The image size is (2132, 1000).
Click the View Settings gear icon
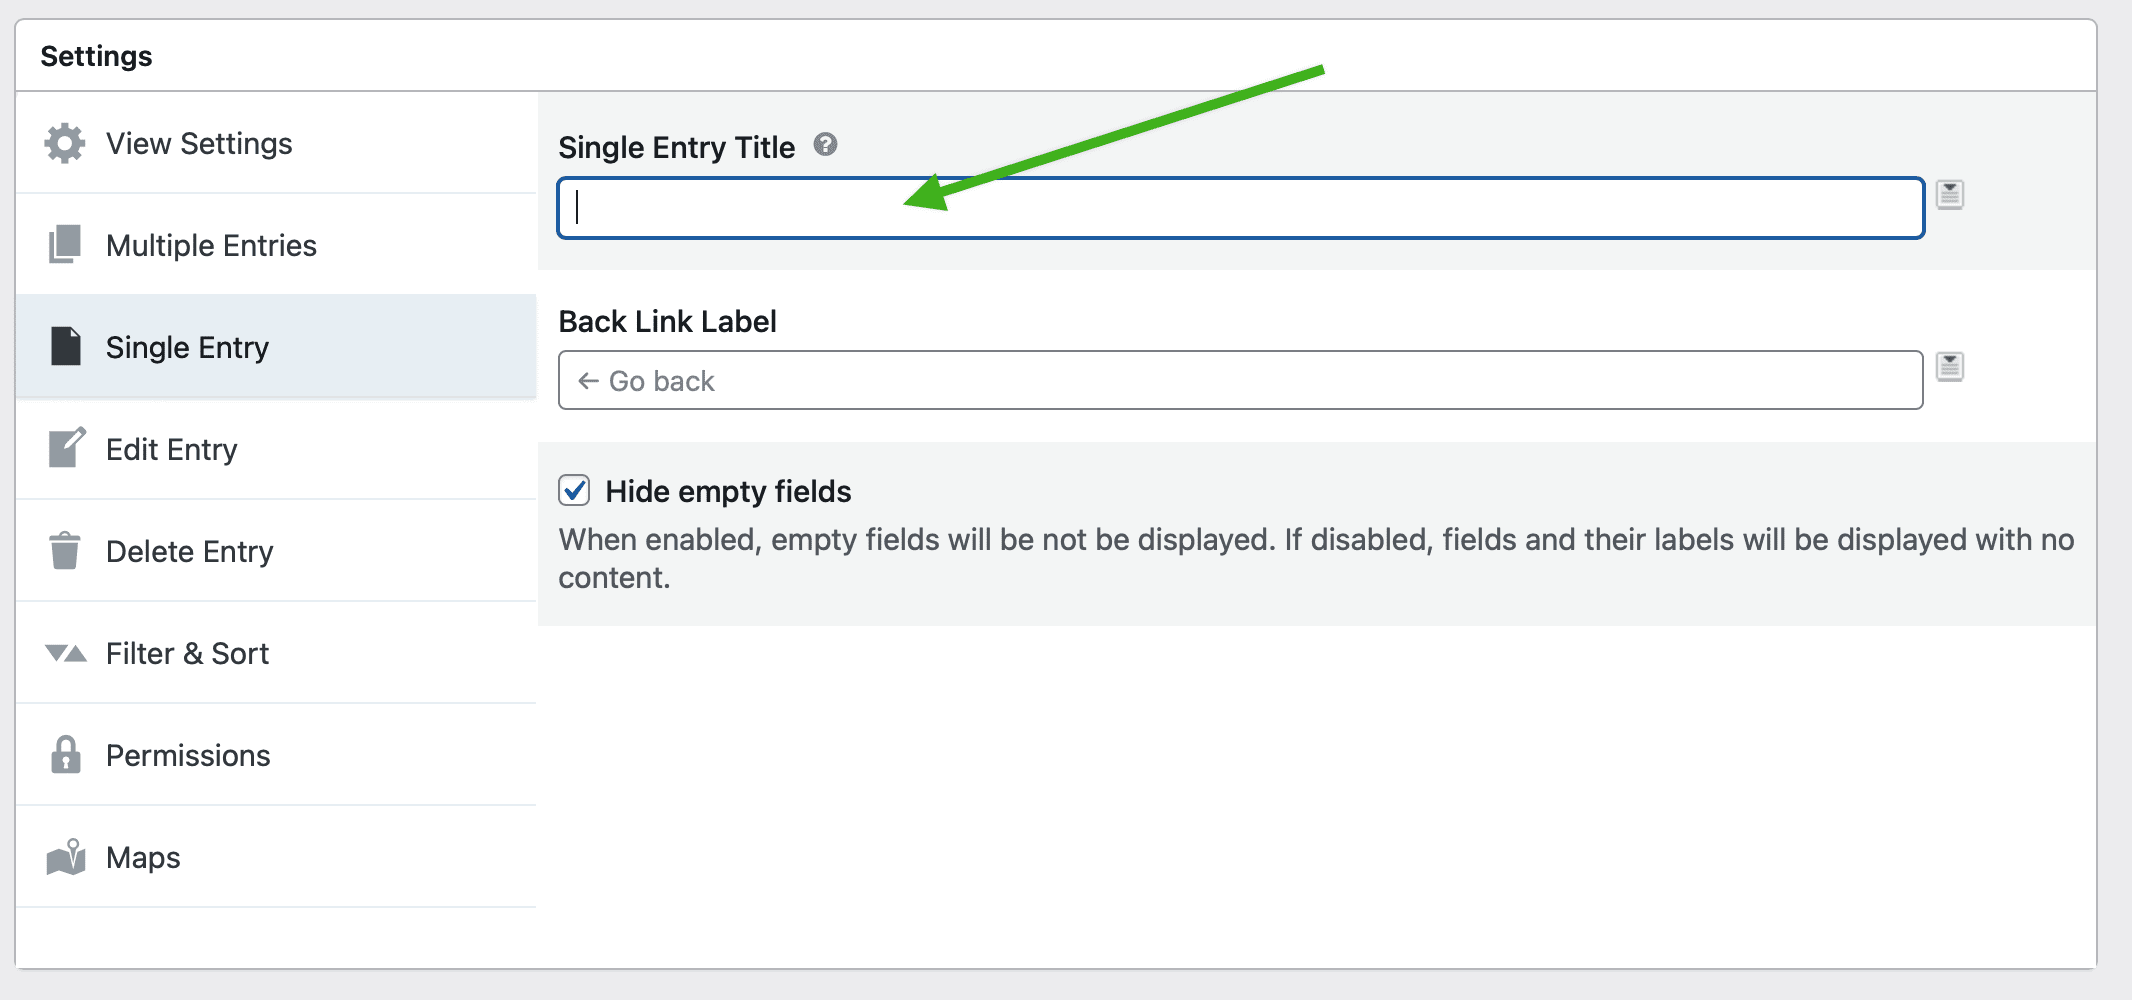[65, 143]
